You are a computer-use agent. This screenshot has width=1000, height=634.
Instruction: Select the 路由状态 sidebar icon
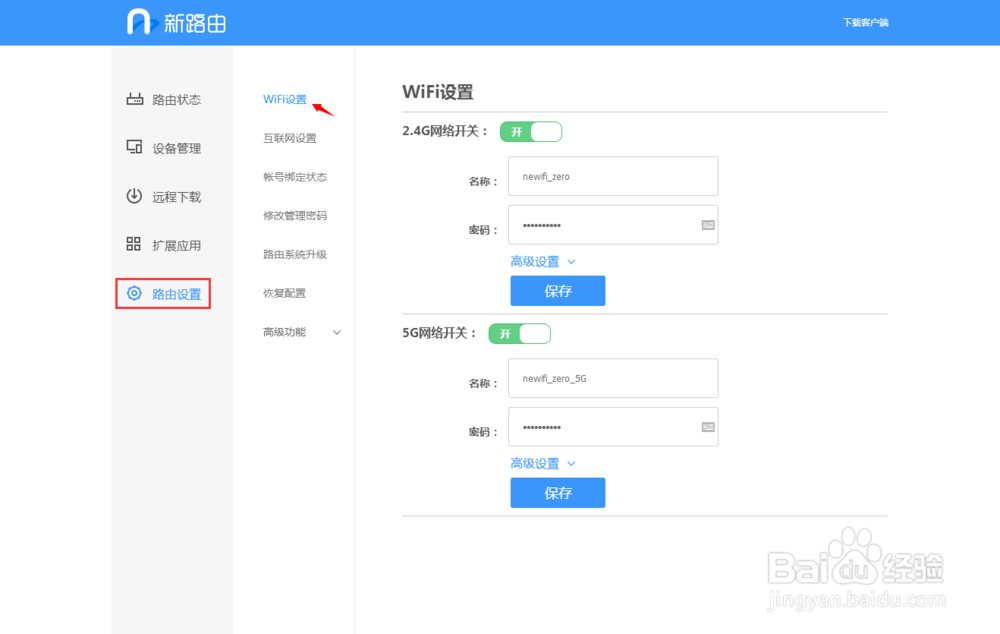135,99
